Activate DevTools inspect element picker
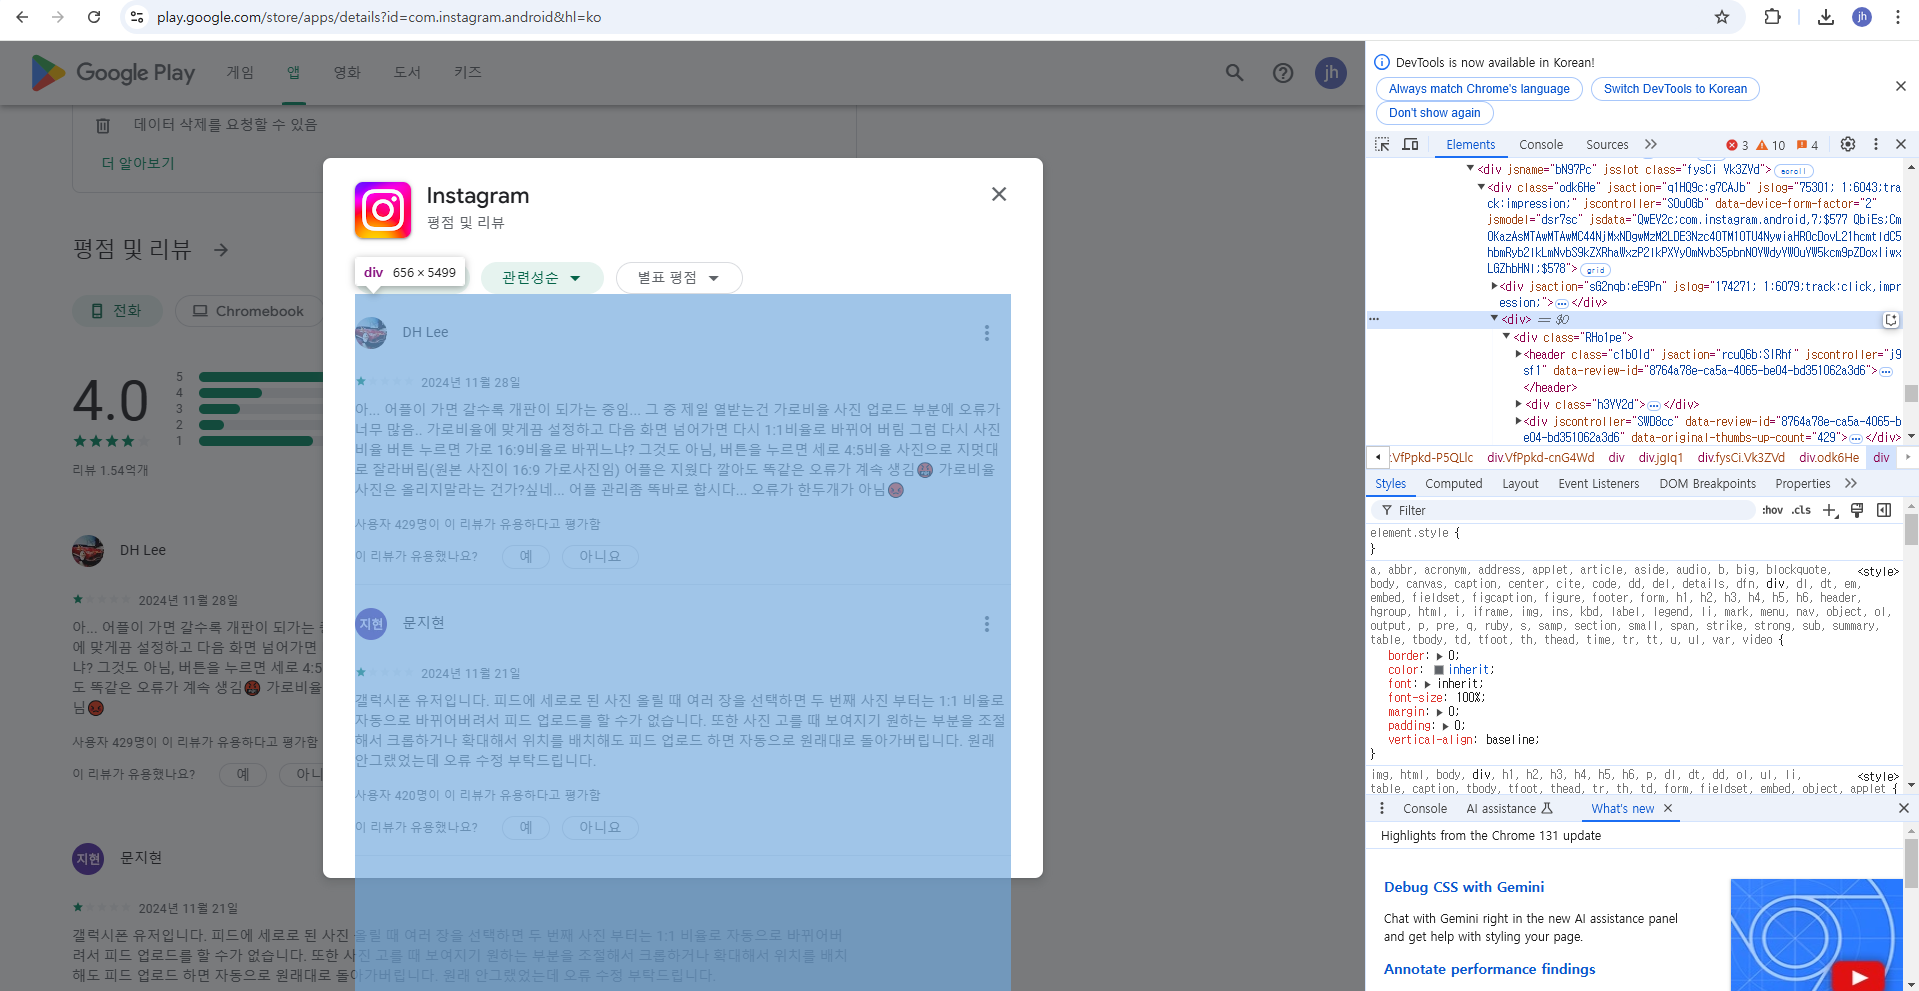The image size is (1919, 991). pos(1382,145)
